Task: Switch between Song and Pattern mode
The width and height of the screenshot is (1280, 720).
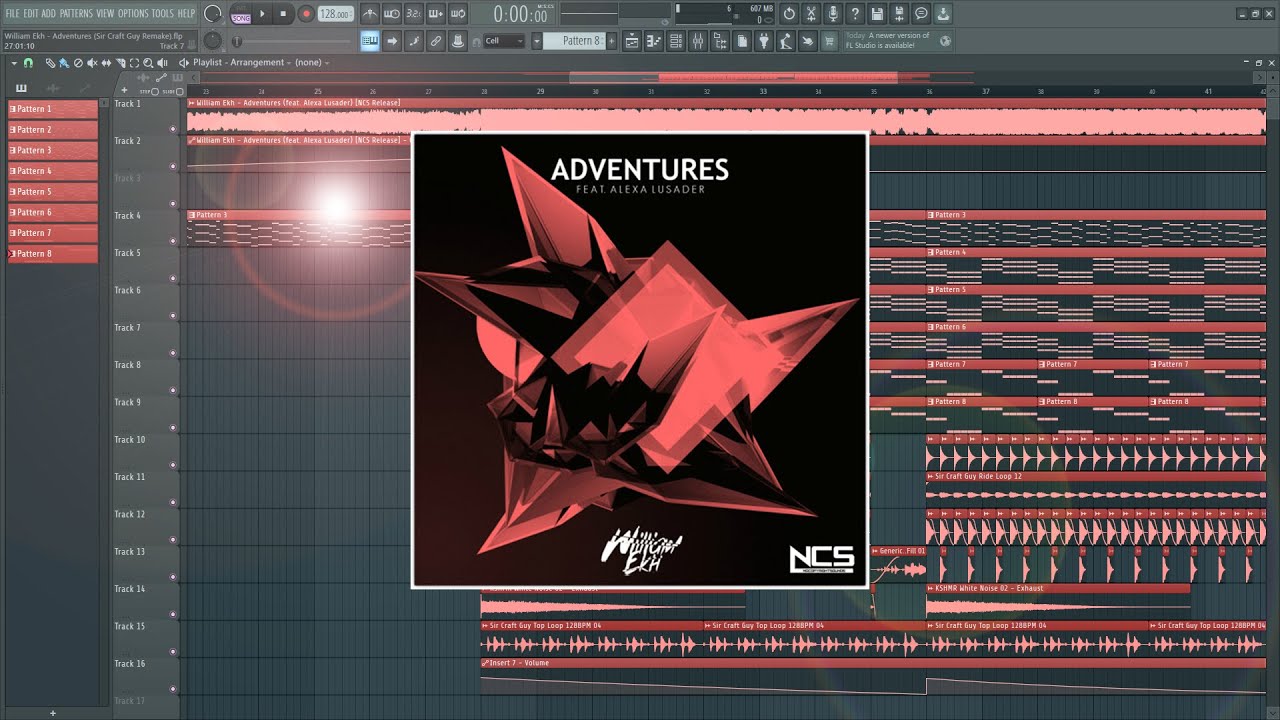Action: click(x=241, y=16)
